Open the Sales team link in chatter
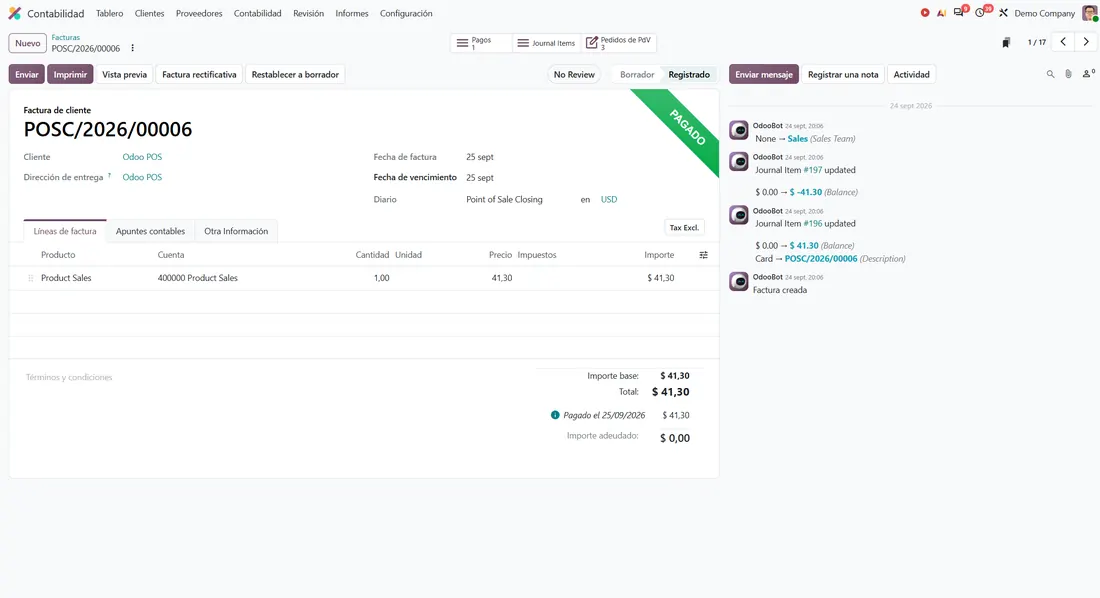 click(798, 139)
